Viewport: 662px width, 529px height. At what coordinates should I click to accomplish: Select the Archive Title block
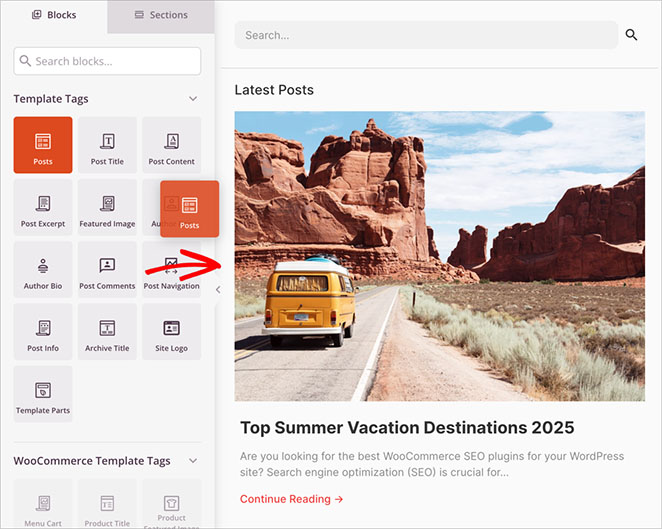[107, 332]
